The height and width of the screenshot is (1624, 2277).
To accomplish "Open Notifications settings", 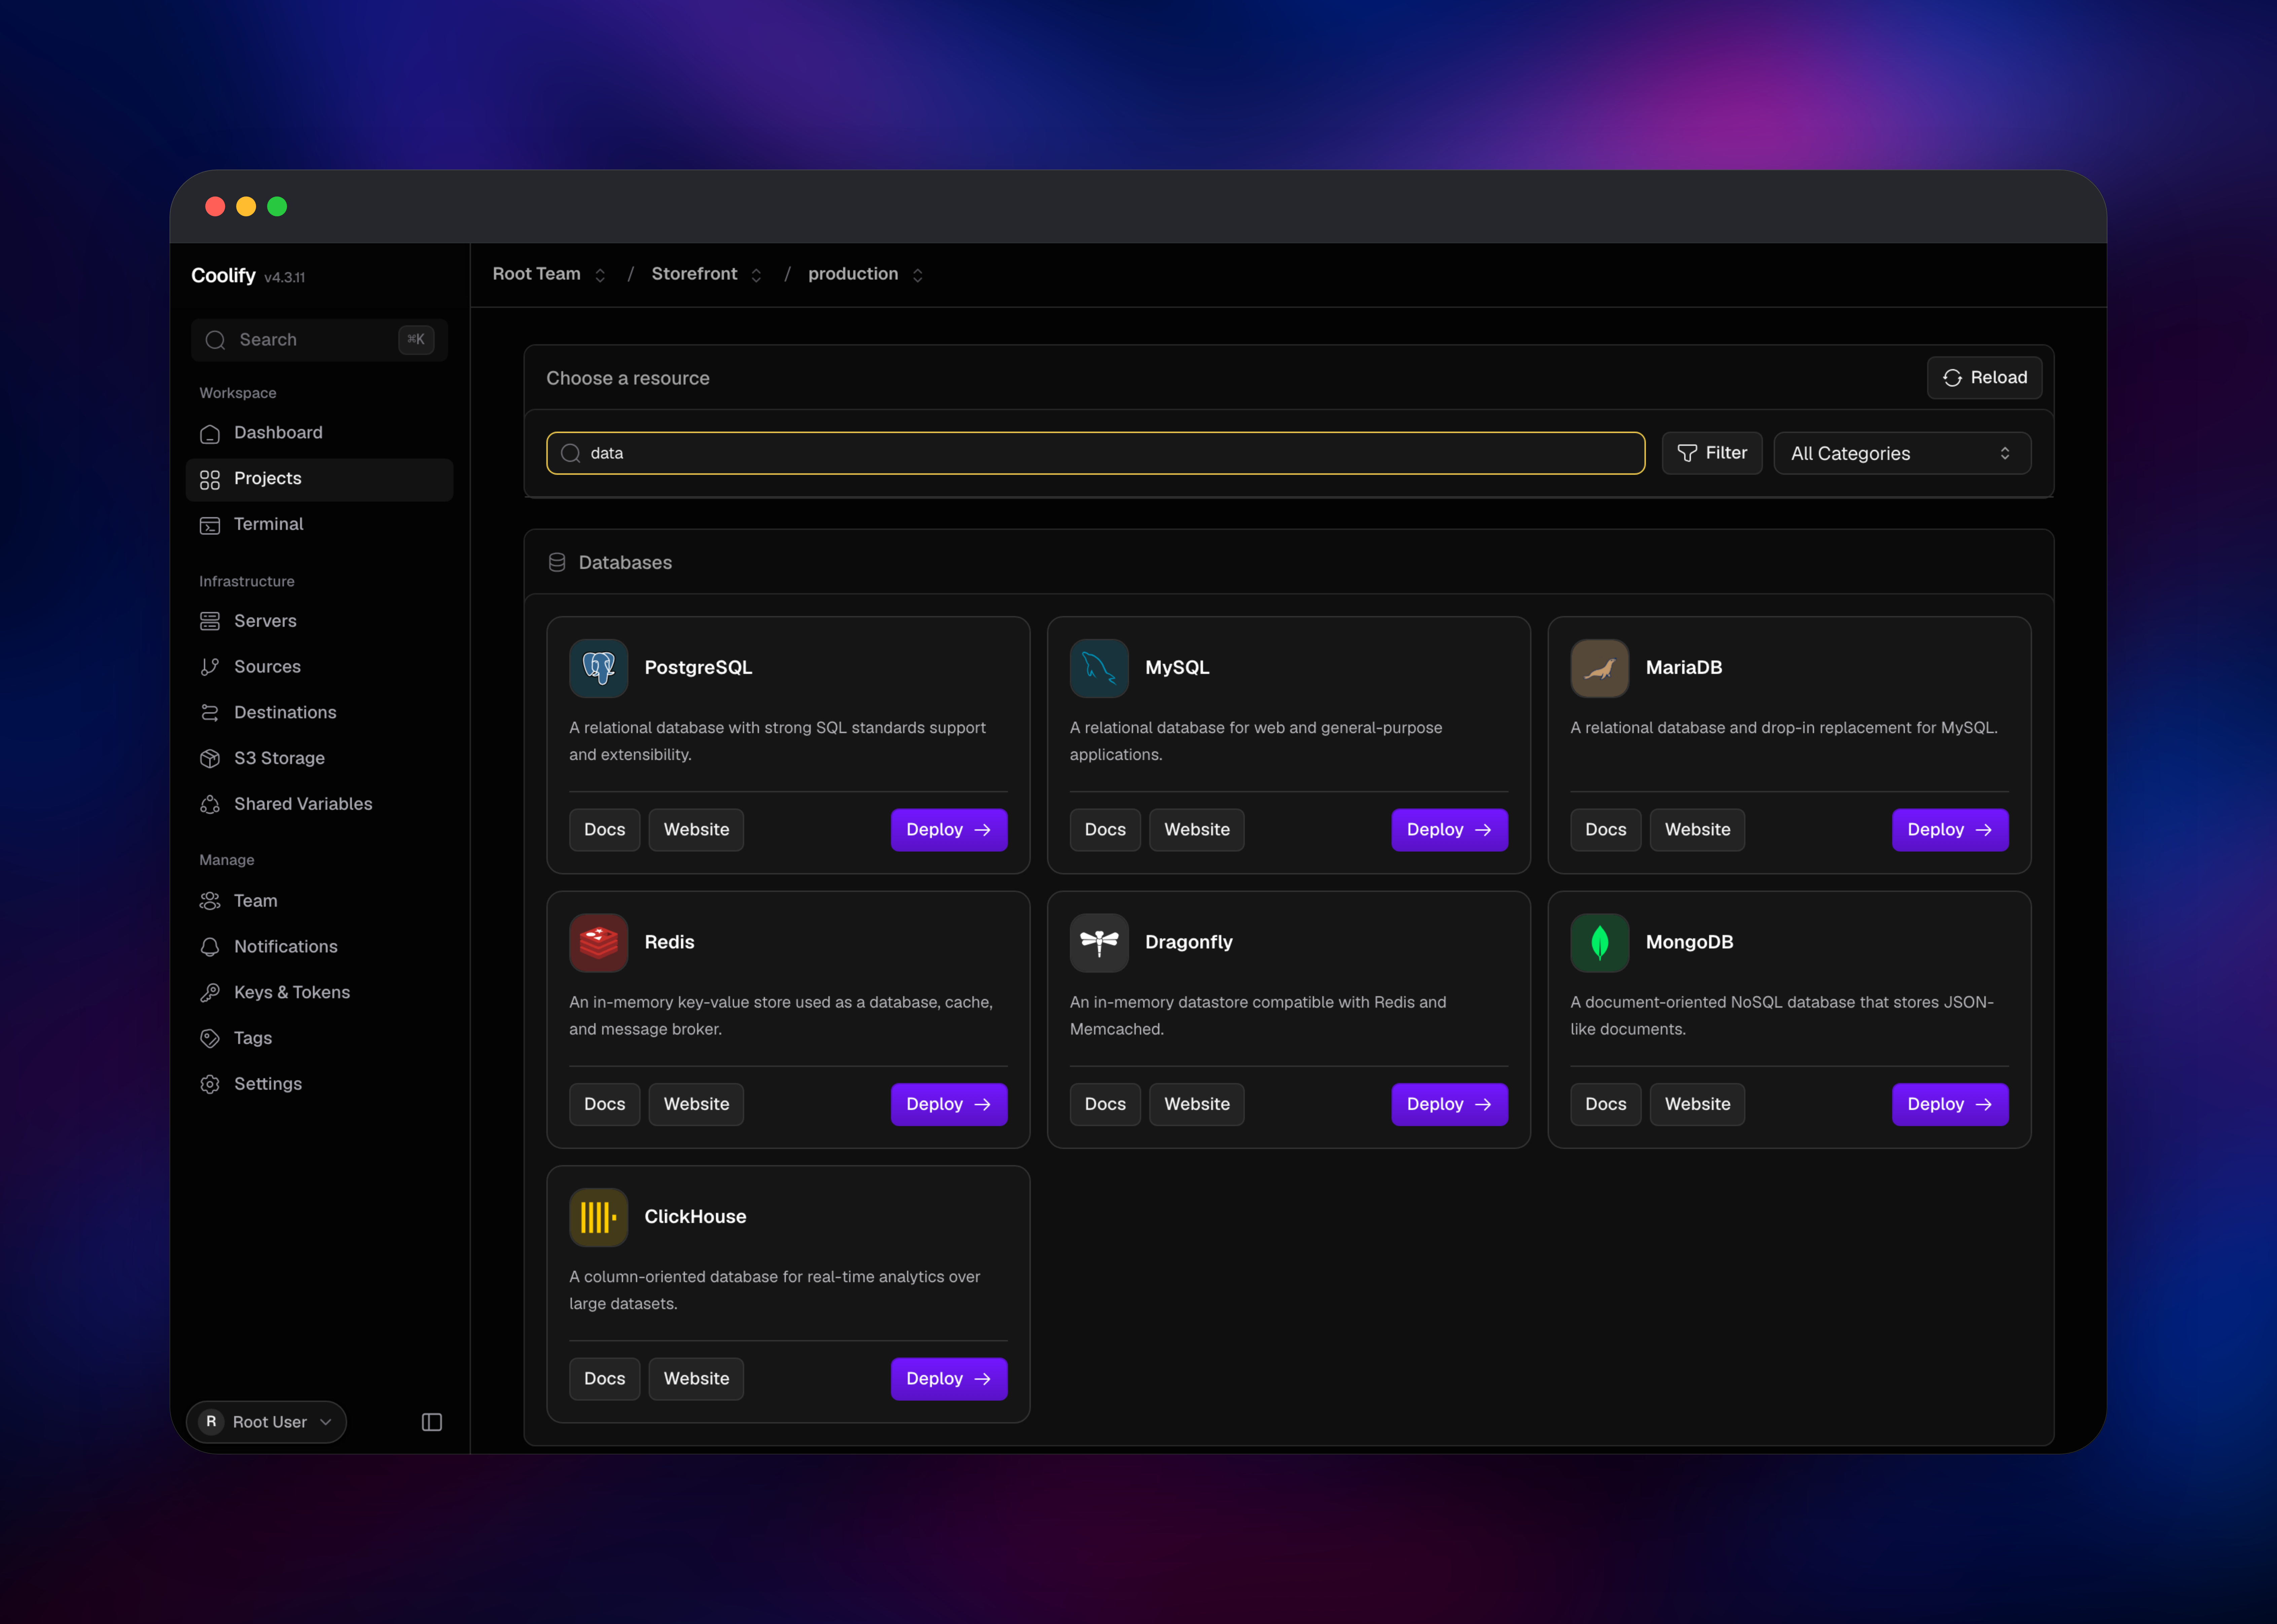I will pos(319,947).
